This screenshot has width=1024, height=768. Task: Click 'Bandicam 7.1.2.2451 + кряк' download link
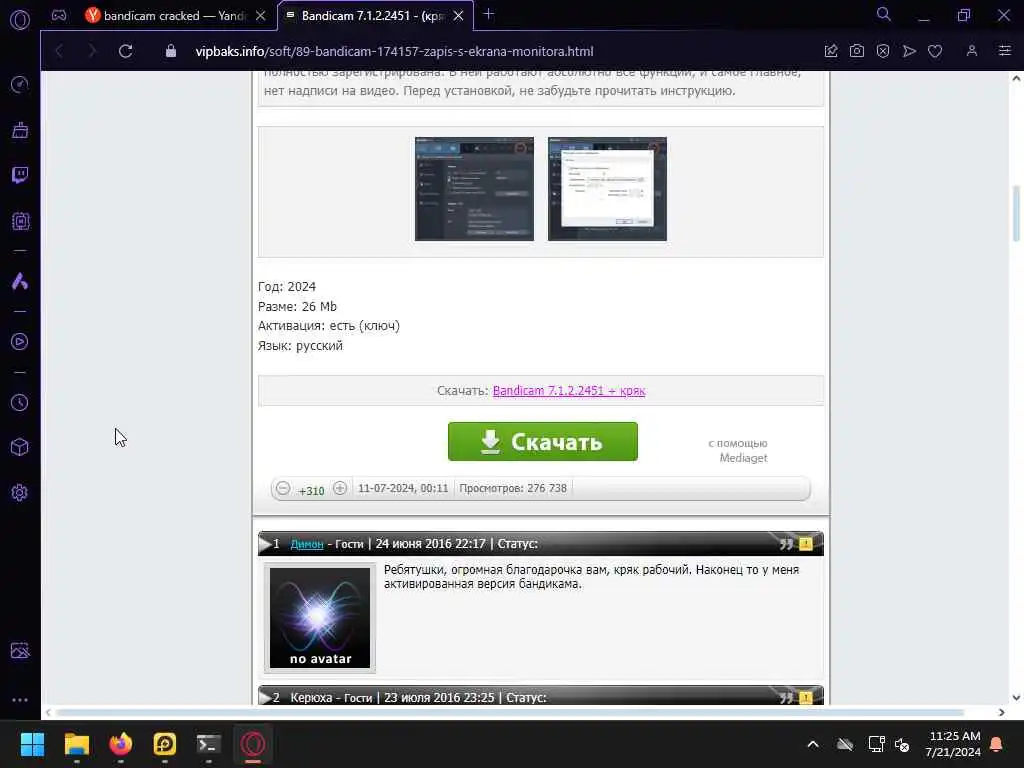pyautogui.click(x=569, y=391)
